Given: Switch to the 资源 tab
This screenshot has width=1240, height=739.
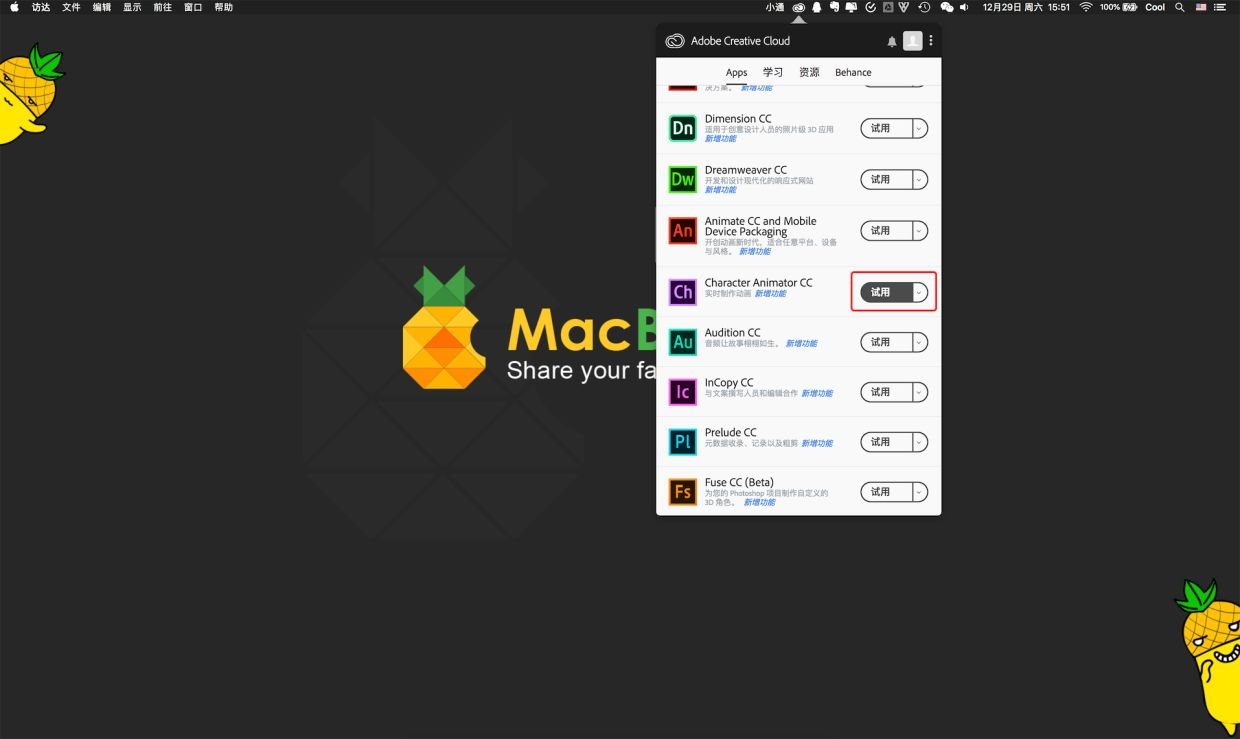Looking at the screenshot, I should 809,72.
